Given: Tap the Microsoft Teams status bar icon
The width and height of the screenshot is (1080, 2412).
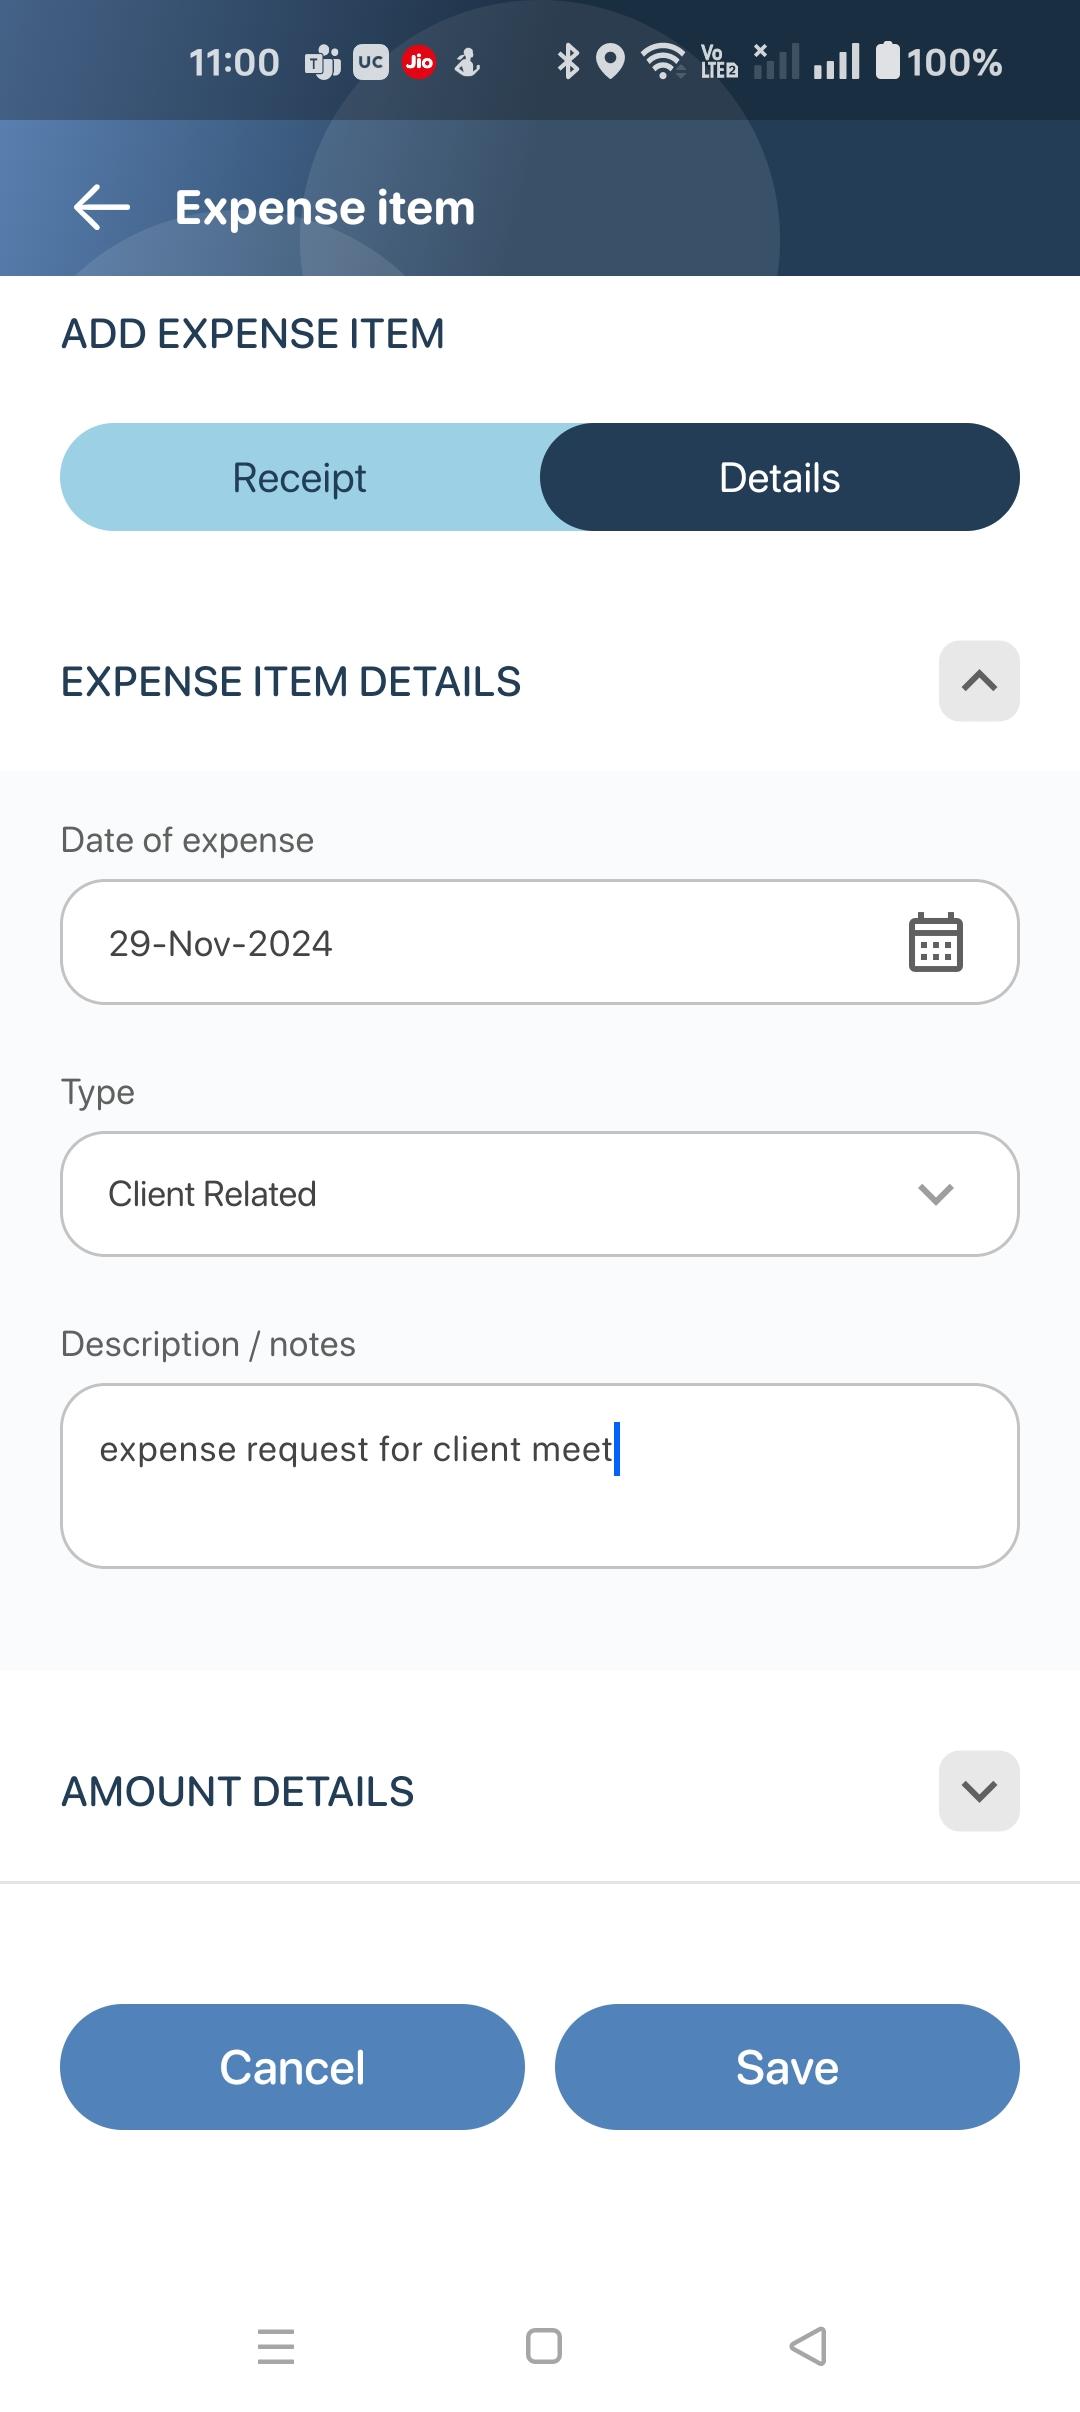Looking at the screenshot, I should pos(322,63).
